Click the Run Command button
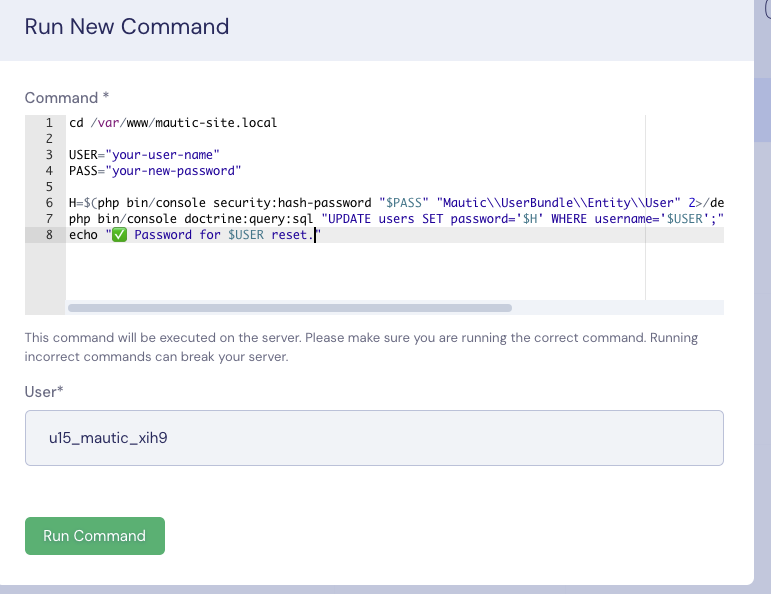The image size is (771, 594). [x=95, y=535]
